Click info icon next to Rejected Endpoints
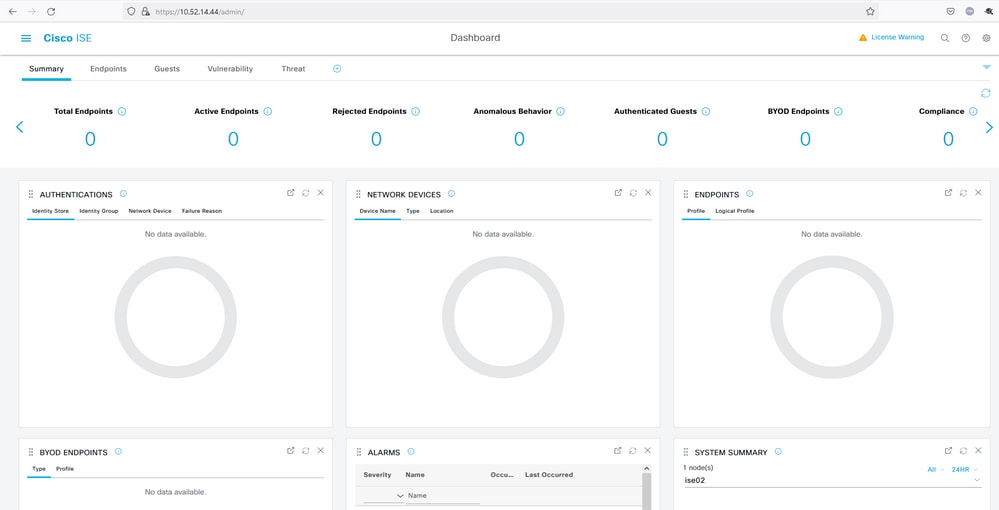Screen dimensions: 999x510 point(415,111)
